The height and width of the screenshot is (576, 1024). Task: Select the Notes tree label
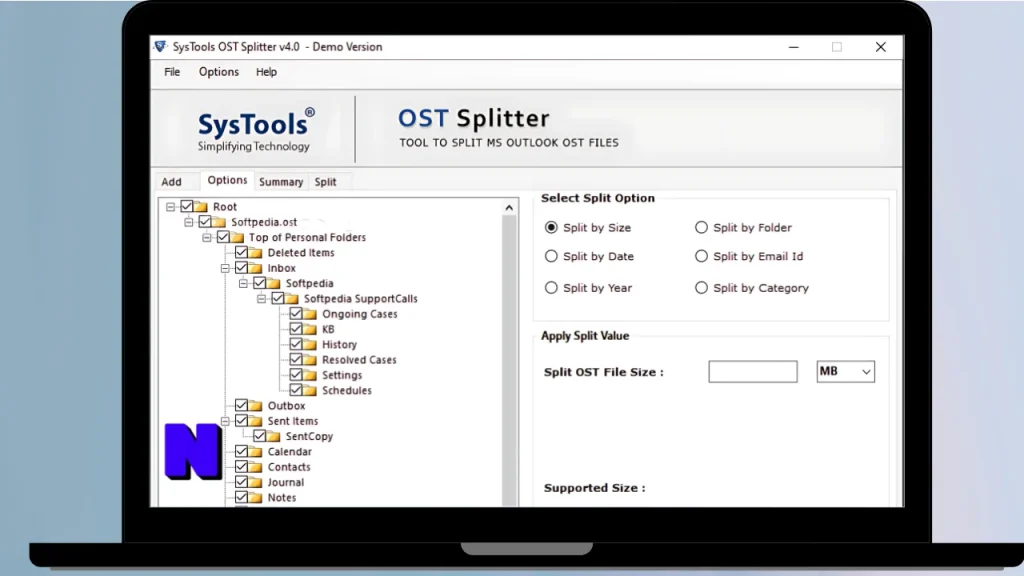pyautogui.click(x=282, y=498)
